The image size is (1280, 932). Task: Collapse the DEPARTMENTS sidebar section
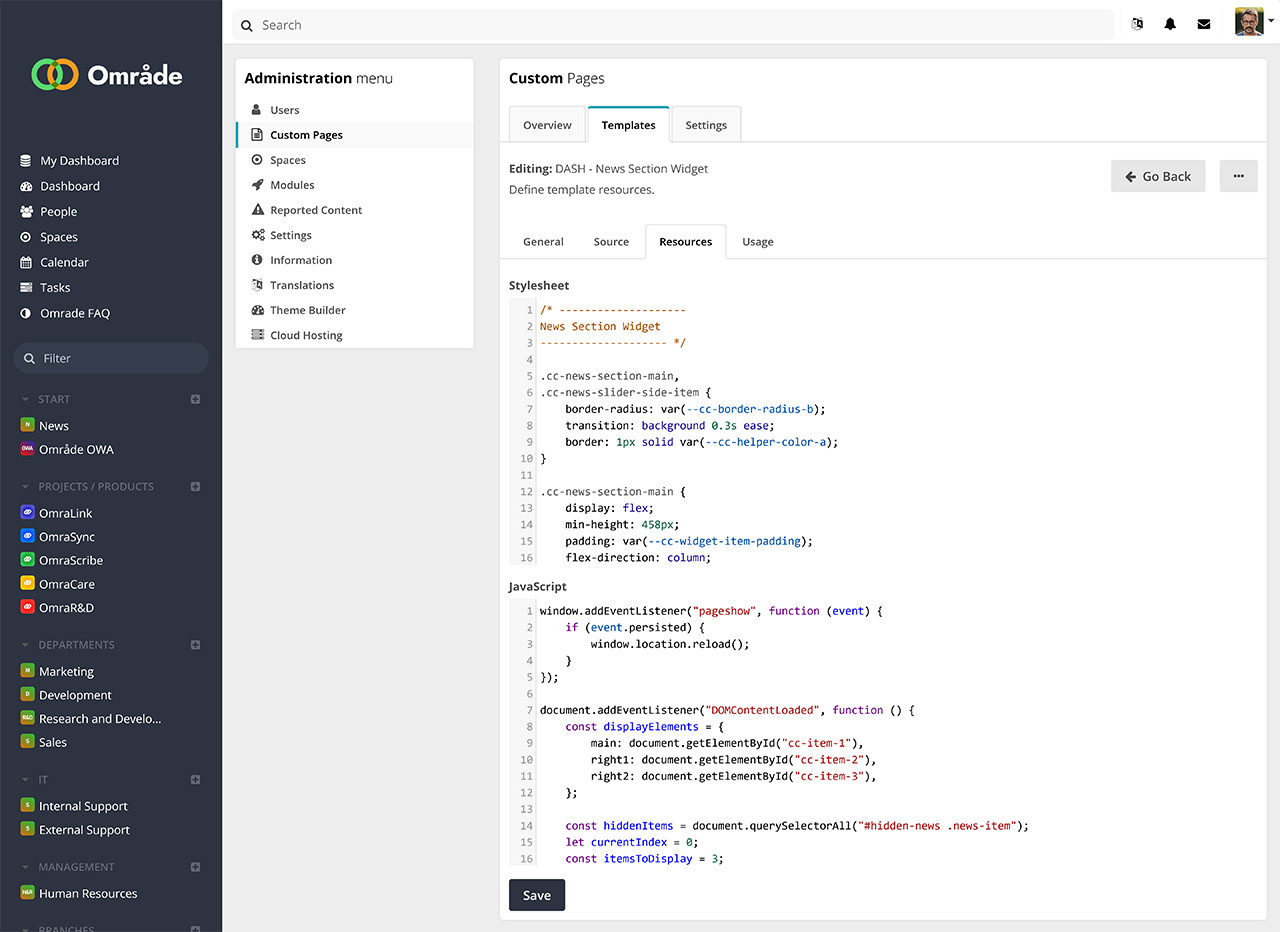tap(26, 645)
